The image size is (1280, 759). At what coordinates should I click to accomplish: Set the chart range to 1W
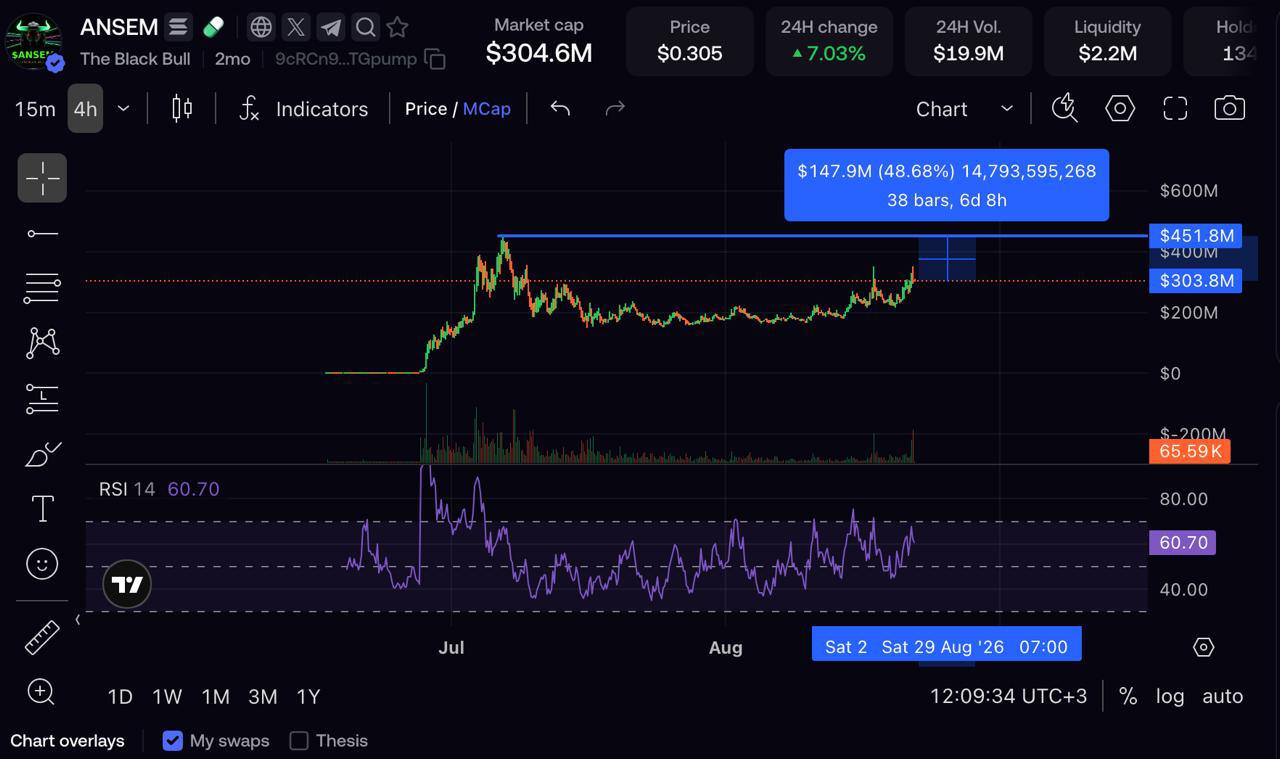(167, 696)
